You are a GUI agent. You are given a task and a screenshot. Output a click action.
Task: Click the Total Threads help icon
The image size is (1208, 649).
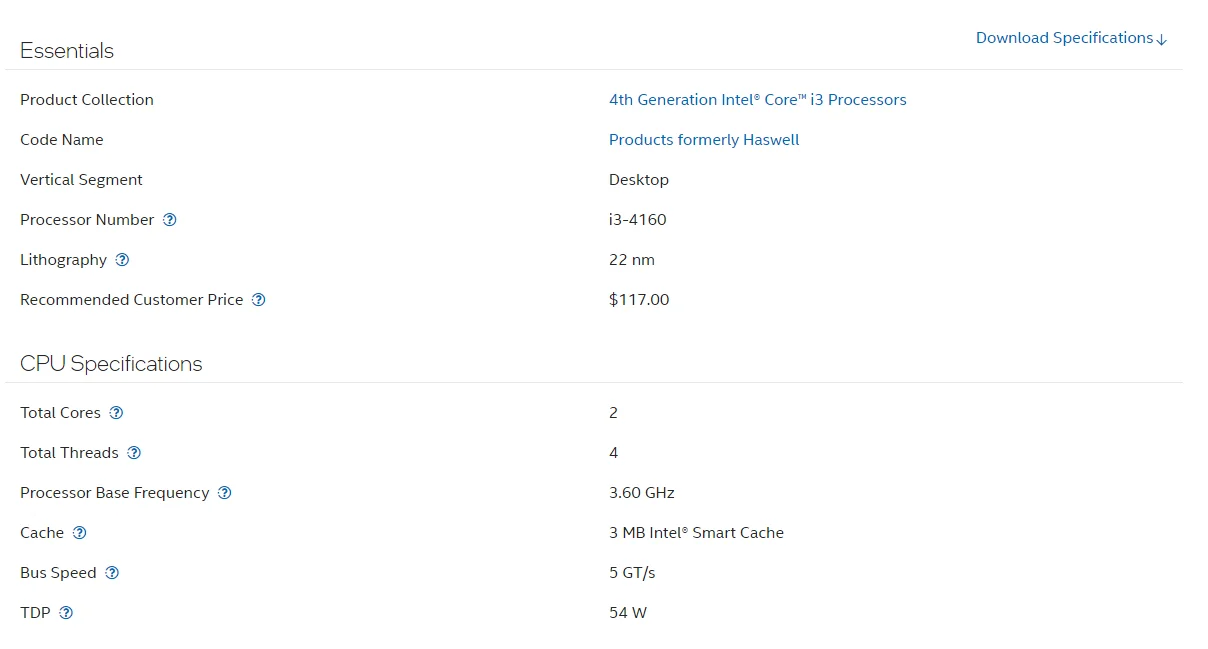pyautogui.click(x=134, y=453)
